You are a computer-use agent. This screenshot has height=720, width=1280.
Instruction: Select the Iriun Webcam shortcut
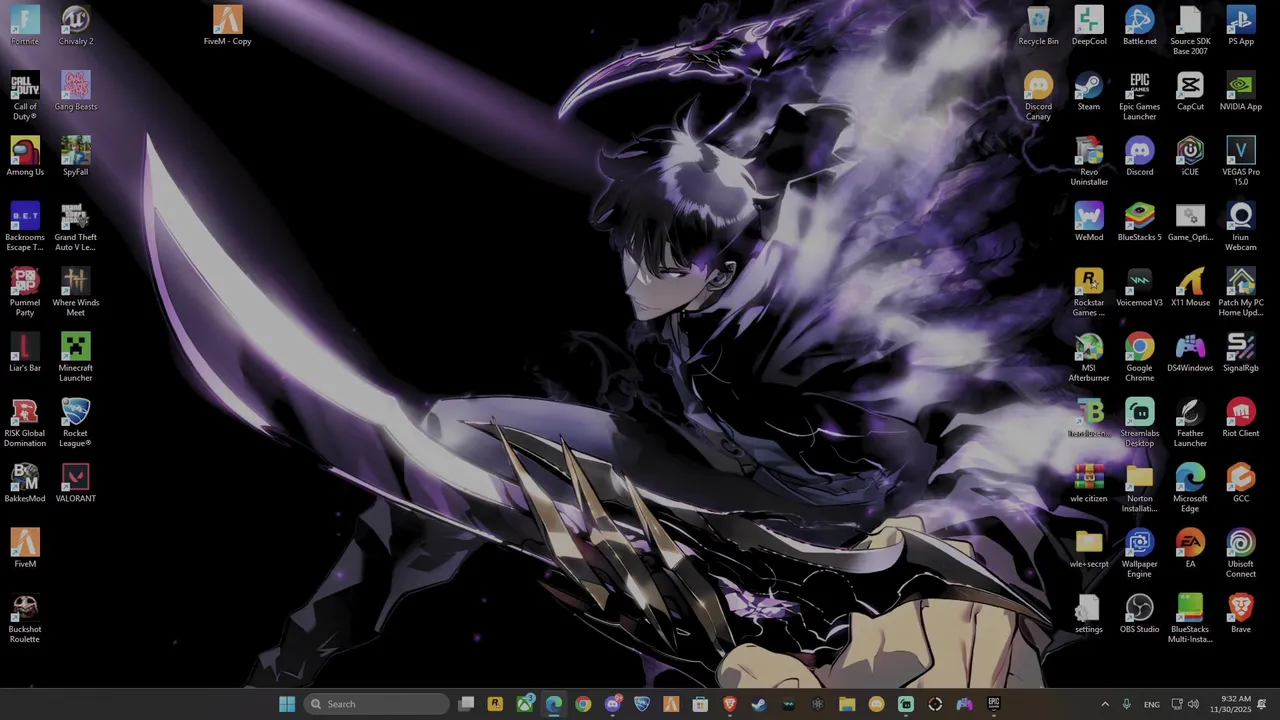[1241, 227]
